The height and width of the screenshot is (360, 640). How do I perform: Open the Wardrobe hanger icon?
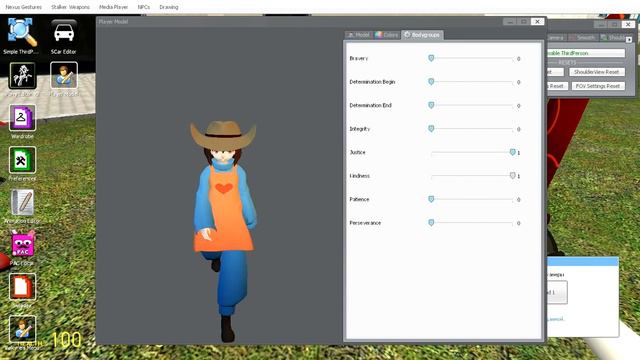pyautogui.click(x=22, y=118)
